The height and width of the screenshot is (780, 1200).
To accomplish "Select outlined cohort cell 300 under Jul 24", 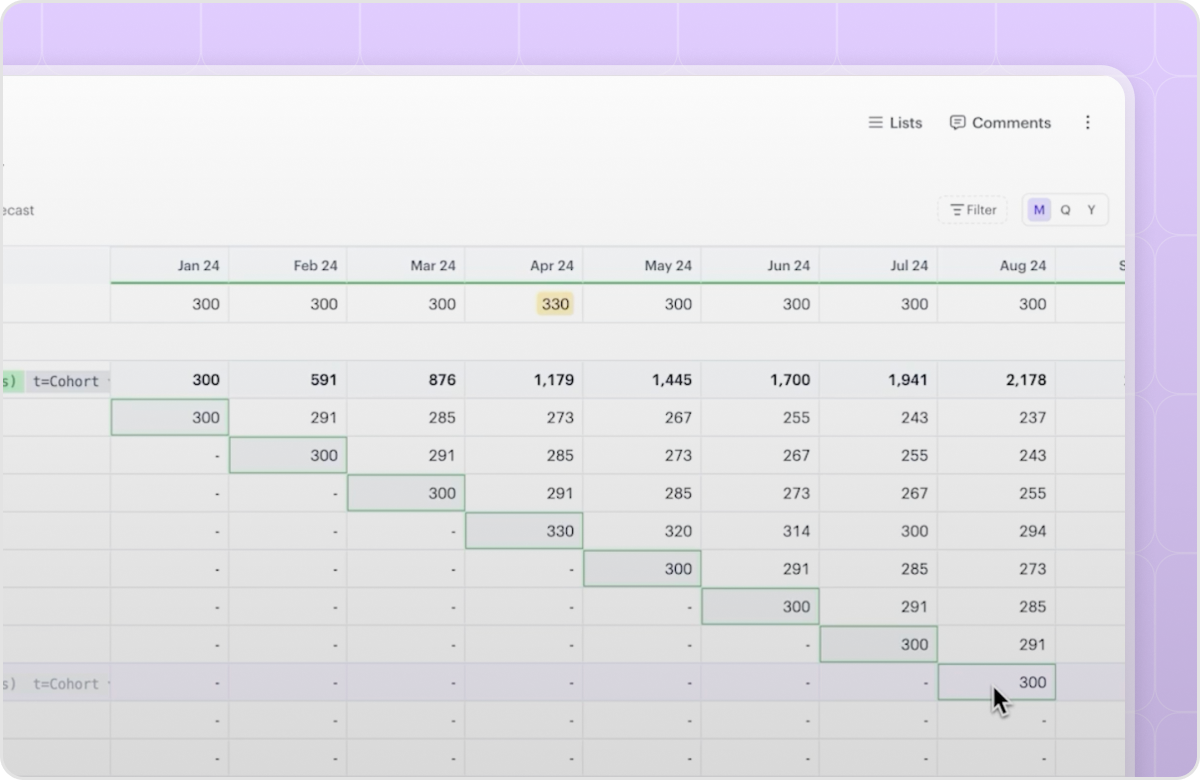I will click(878, 644).
